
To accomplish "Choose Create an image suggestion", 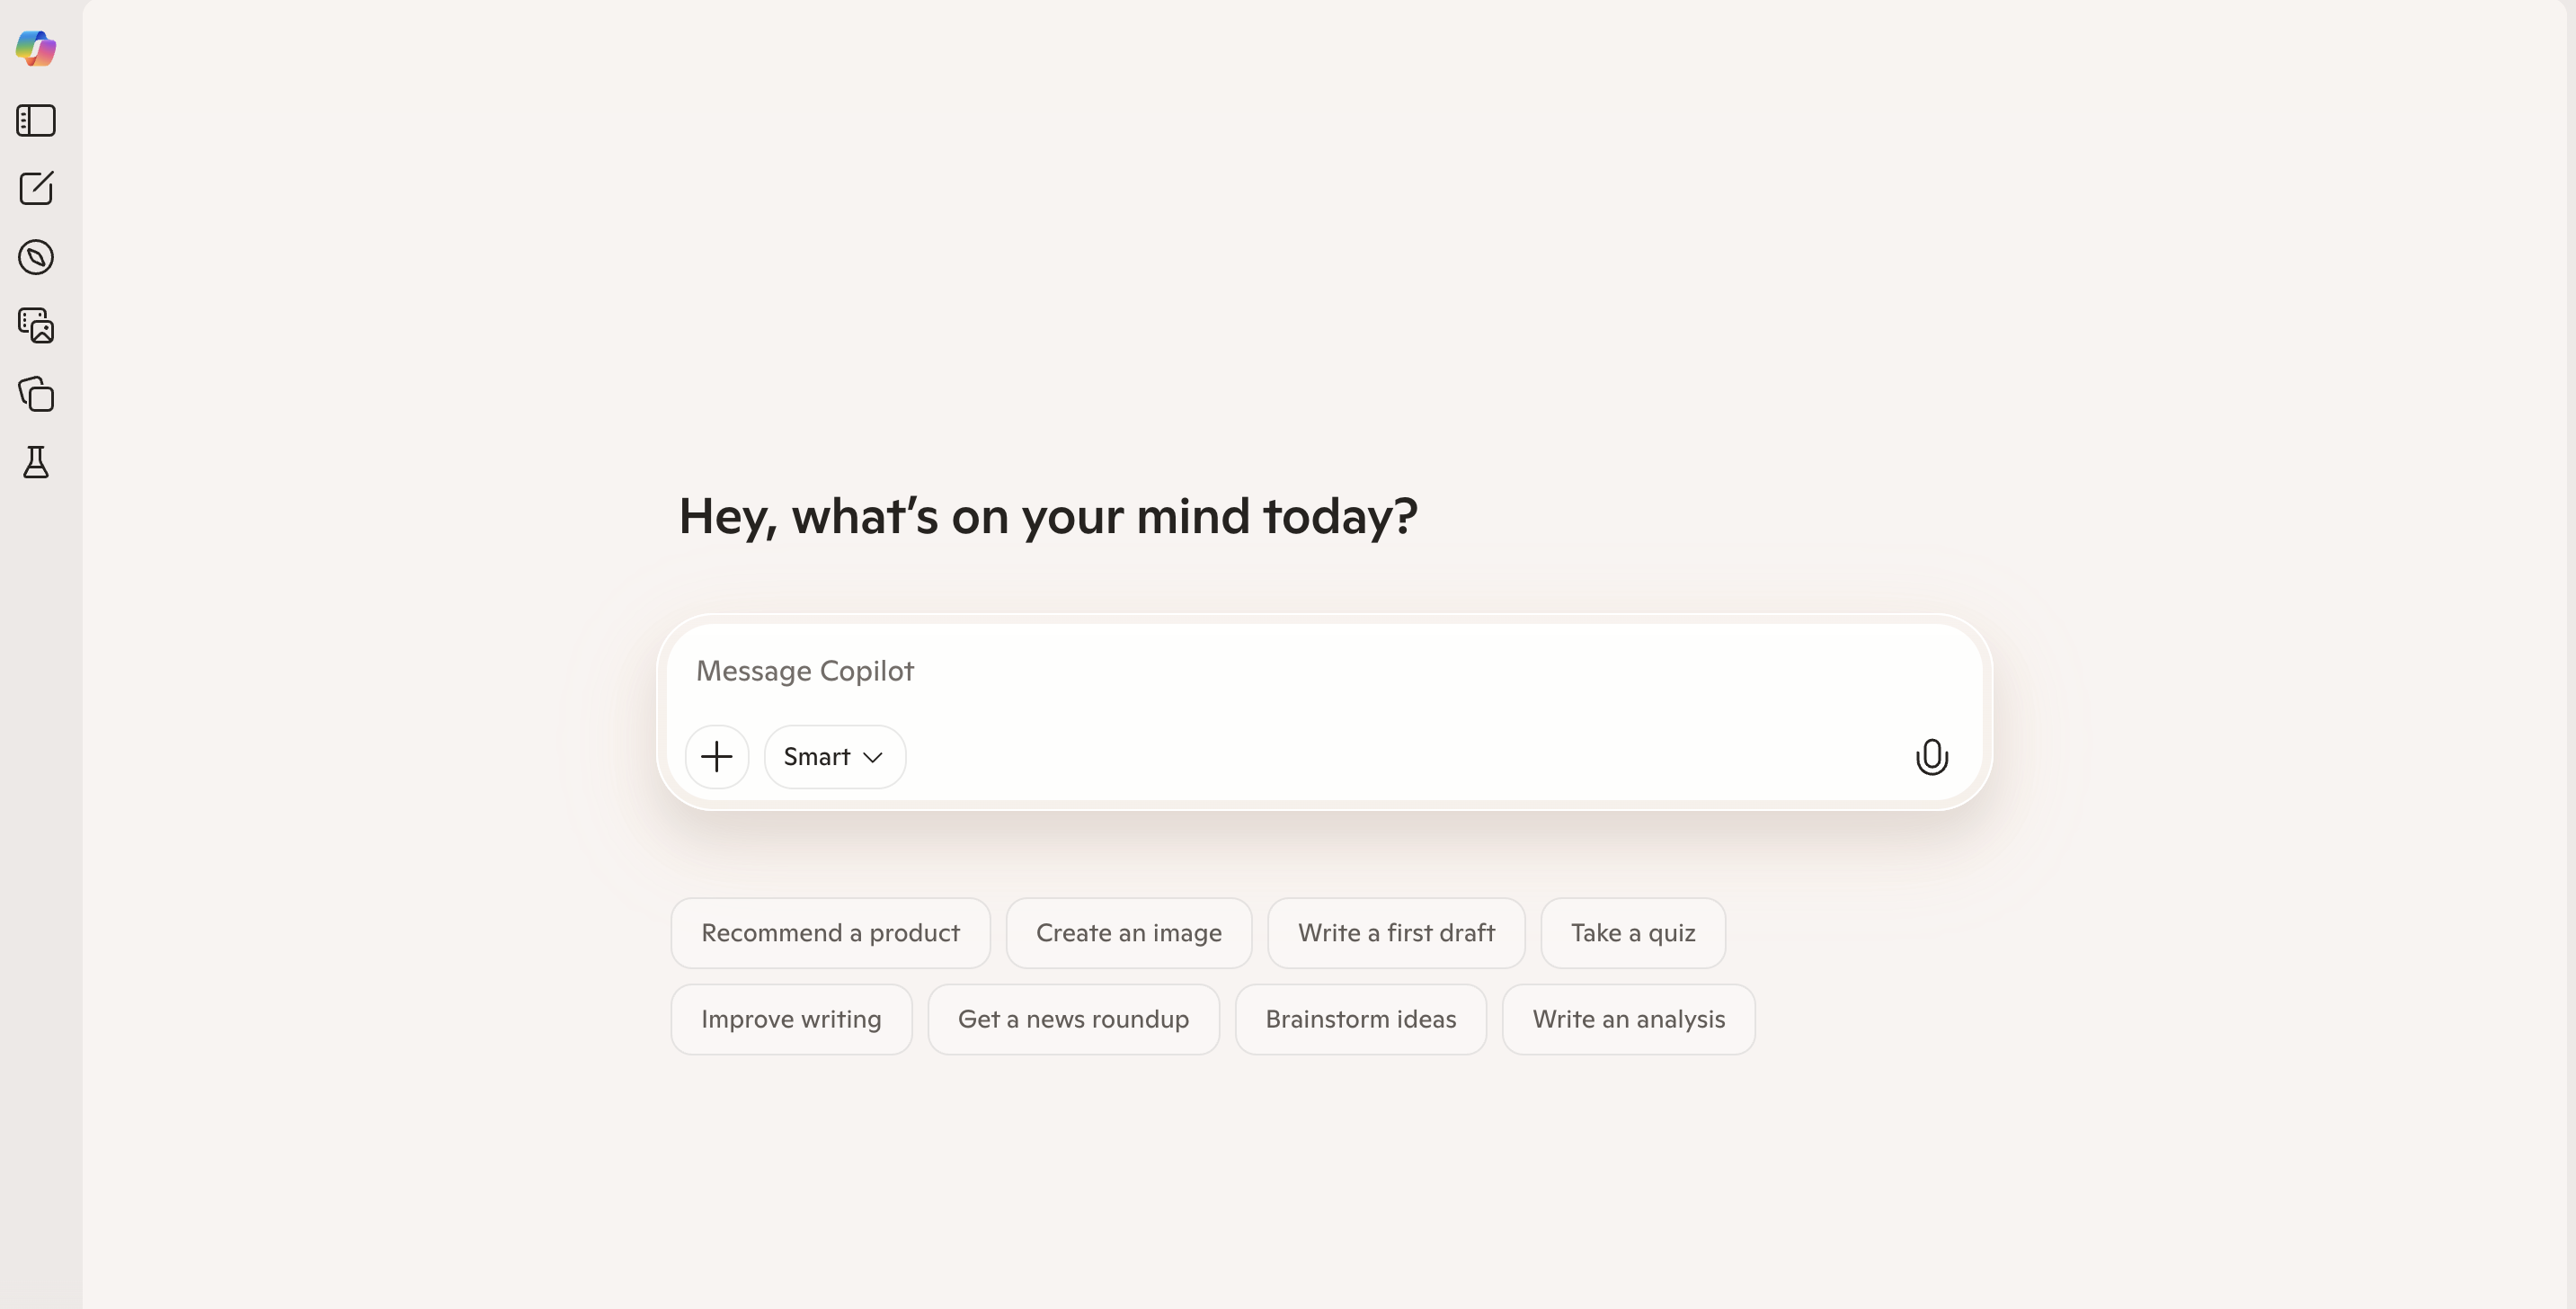I will tap(1128, 933).
